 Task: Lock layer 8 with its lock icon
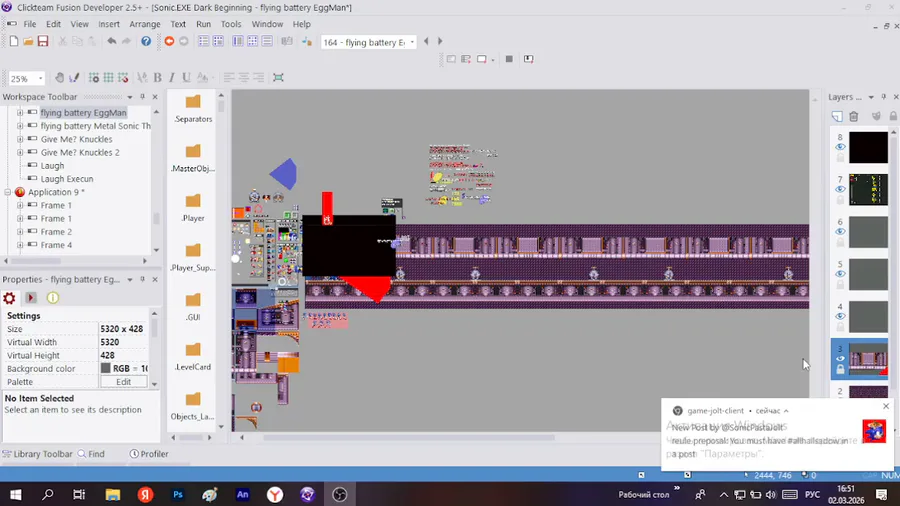[840, 158]
